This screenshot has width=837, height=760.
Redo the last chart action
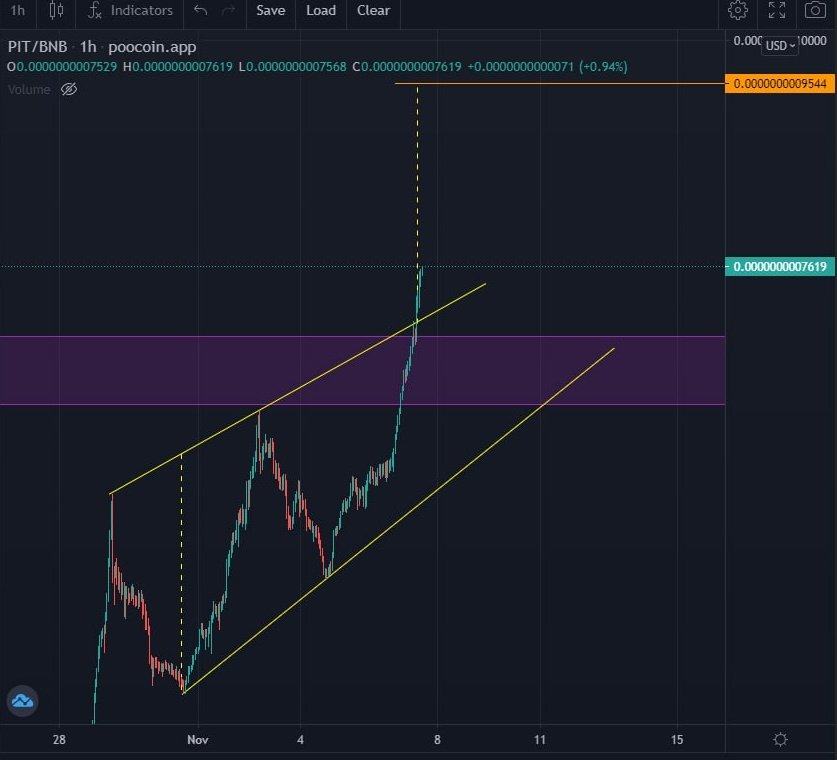pos(228,12)
